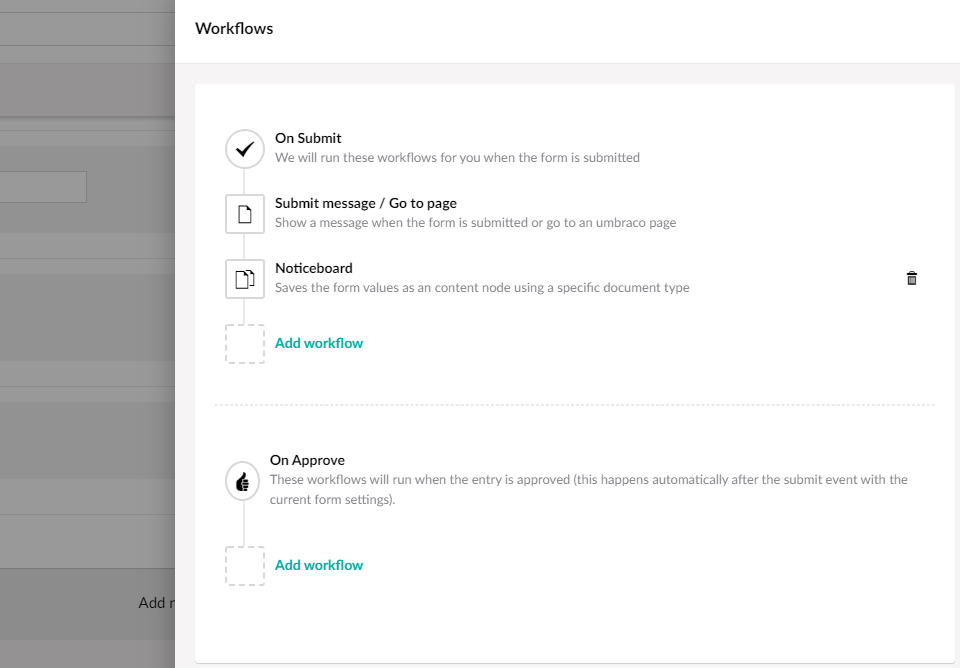Select the Submit message / Go to page document icon
Screen dimensions: 960x668
(x=244, y=213)
